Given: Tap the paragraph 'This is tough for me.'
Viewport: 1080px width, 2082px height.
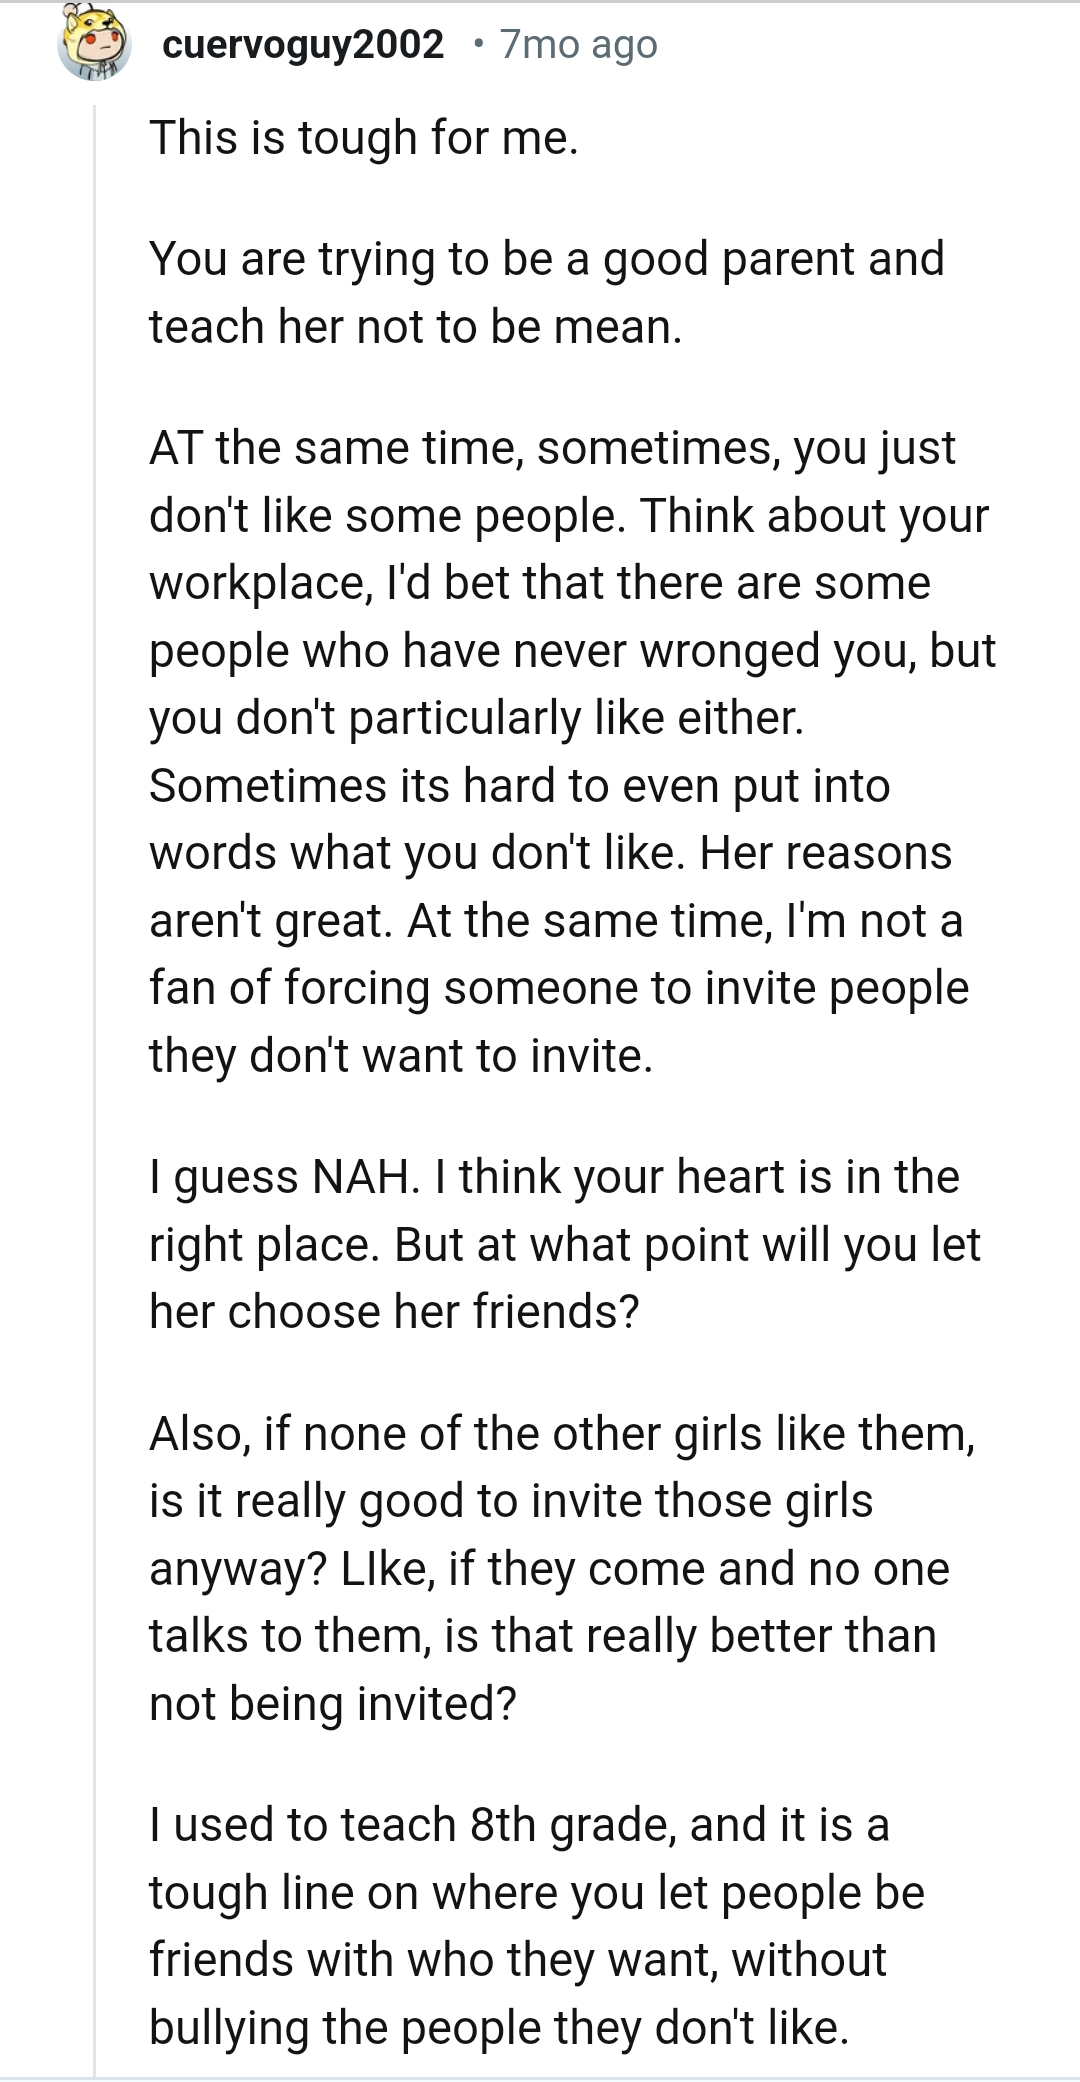Looking at the screenshot, I should point(363,138).
